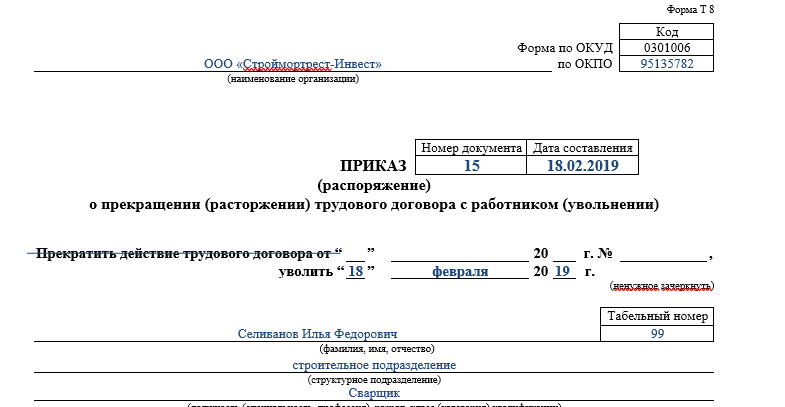Click 'строительное подразделение' department text
785x407 pixels.
click(x=374, y=365)
